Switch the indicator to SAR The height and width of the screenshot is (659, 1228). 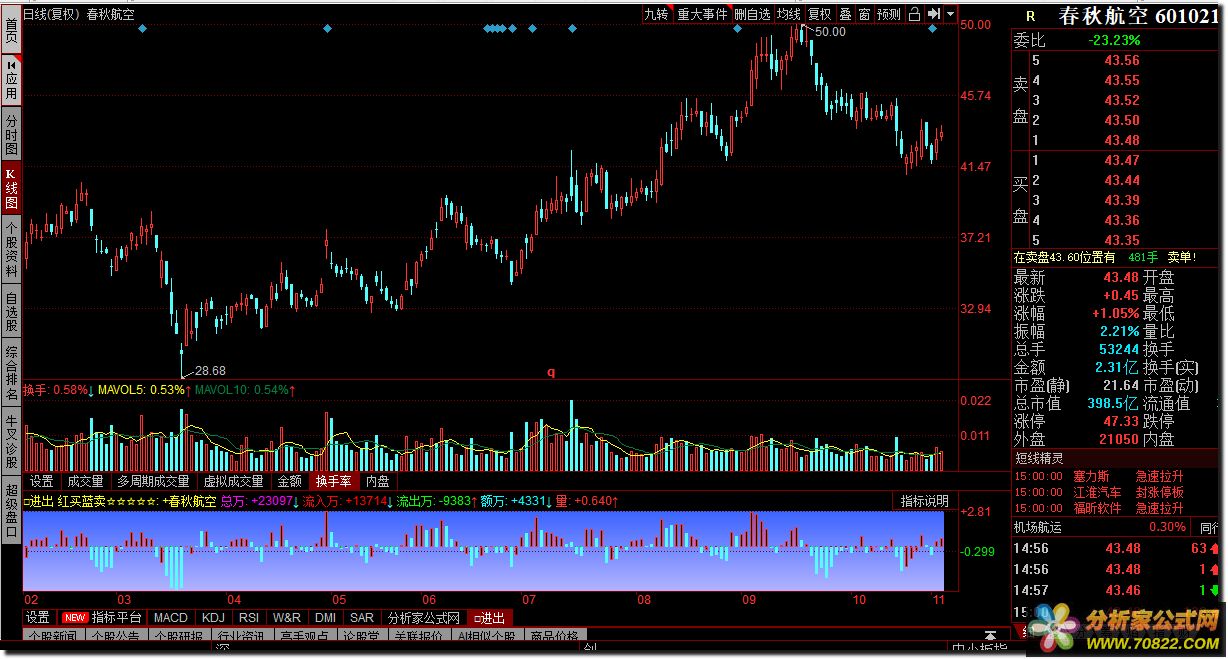pyautogui.click(x=362, y=617)
